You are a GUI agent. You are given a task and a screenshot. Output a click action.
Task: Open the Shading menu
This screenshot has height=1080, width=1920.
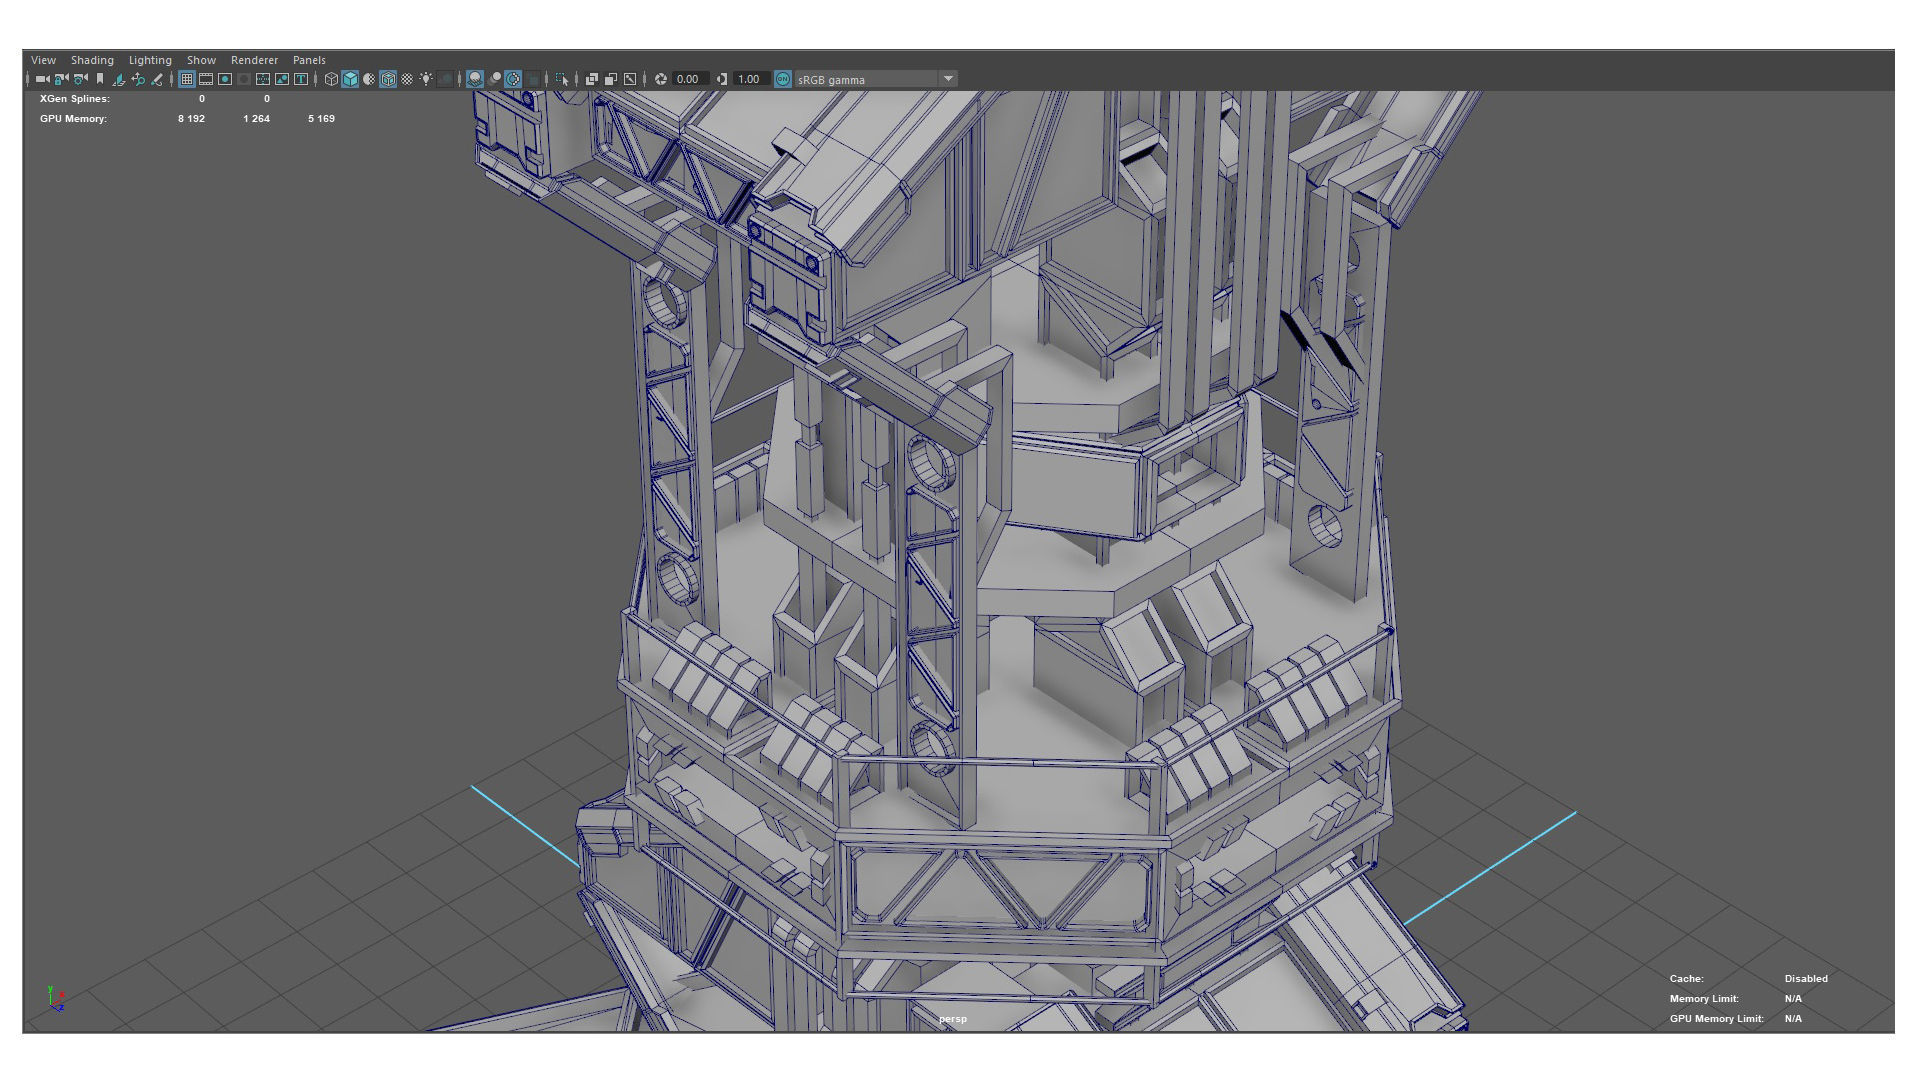click(x=92, y=60)
